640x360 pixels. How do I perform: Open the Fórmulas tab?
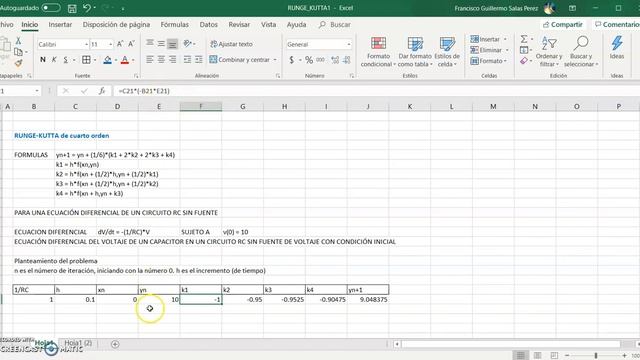(175, 24)
